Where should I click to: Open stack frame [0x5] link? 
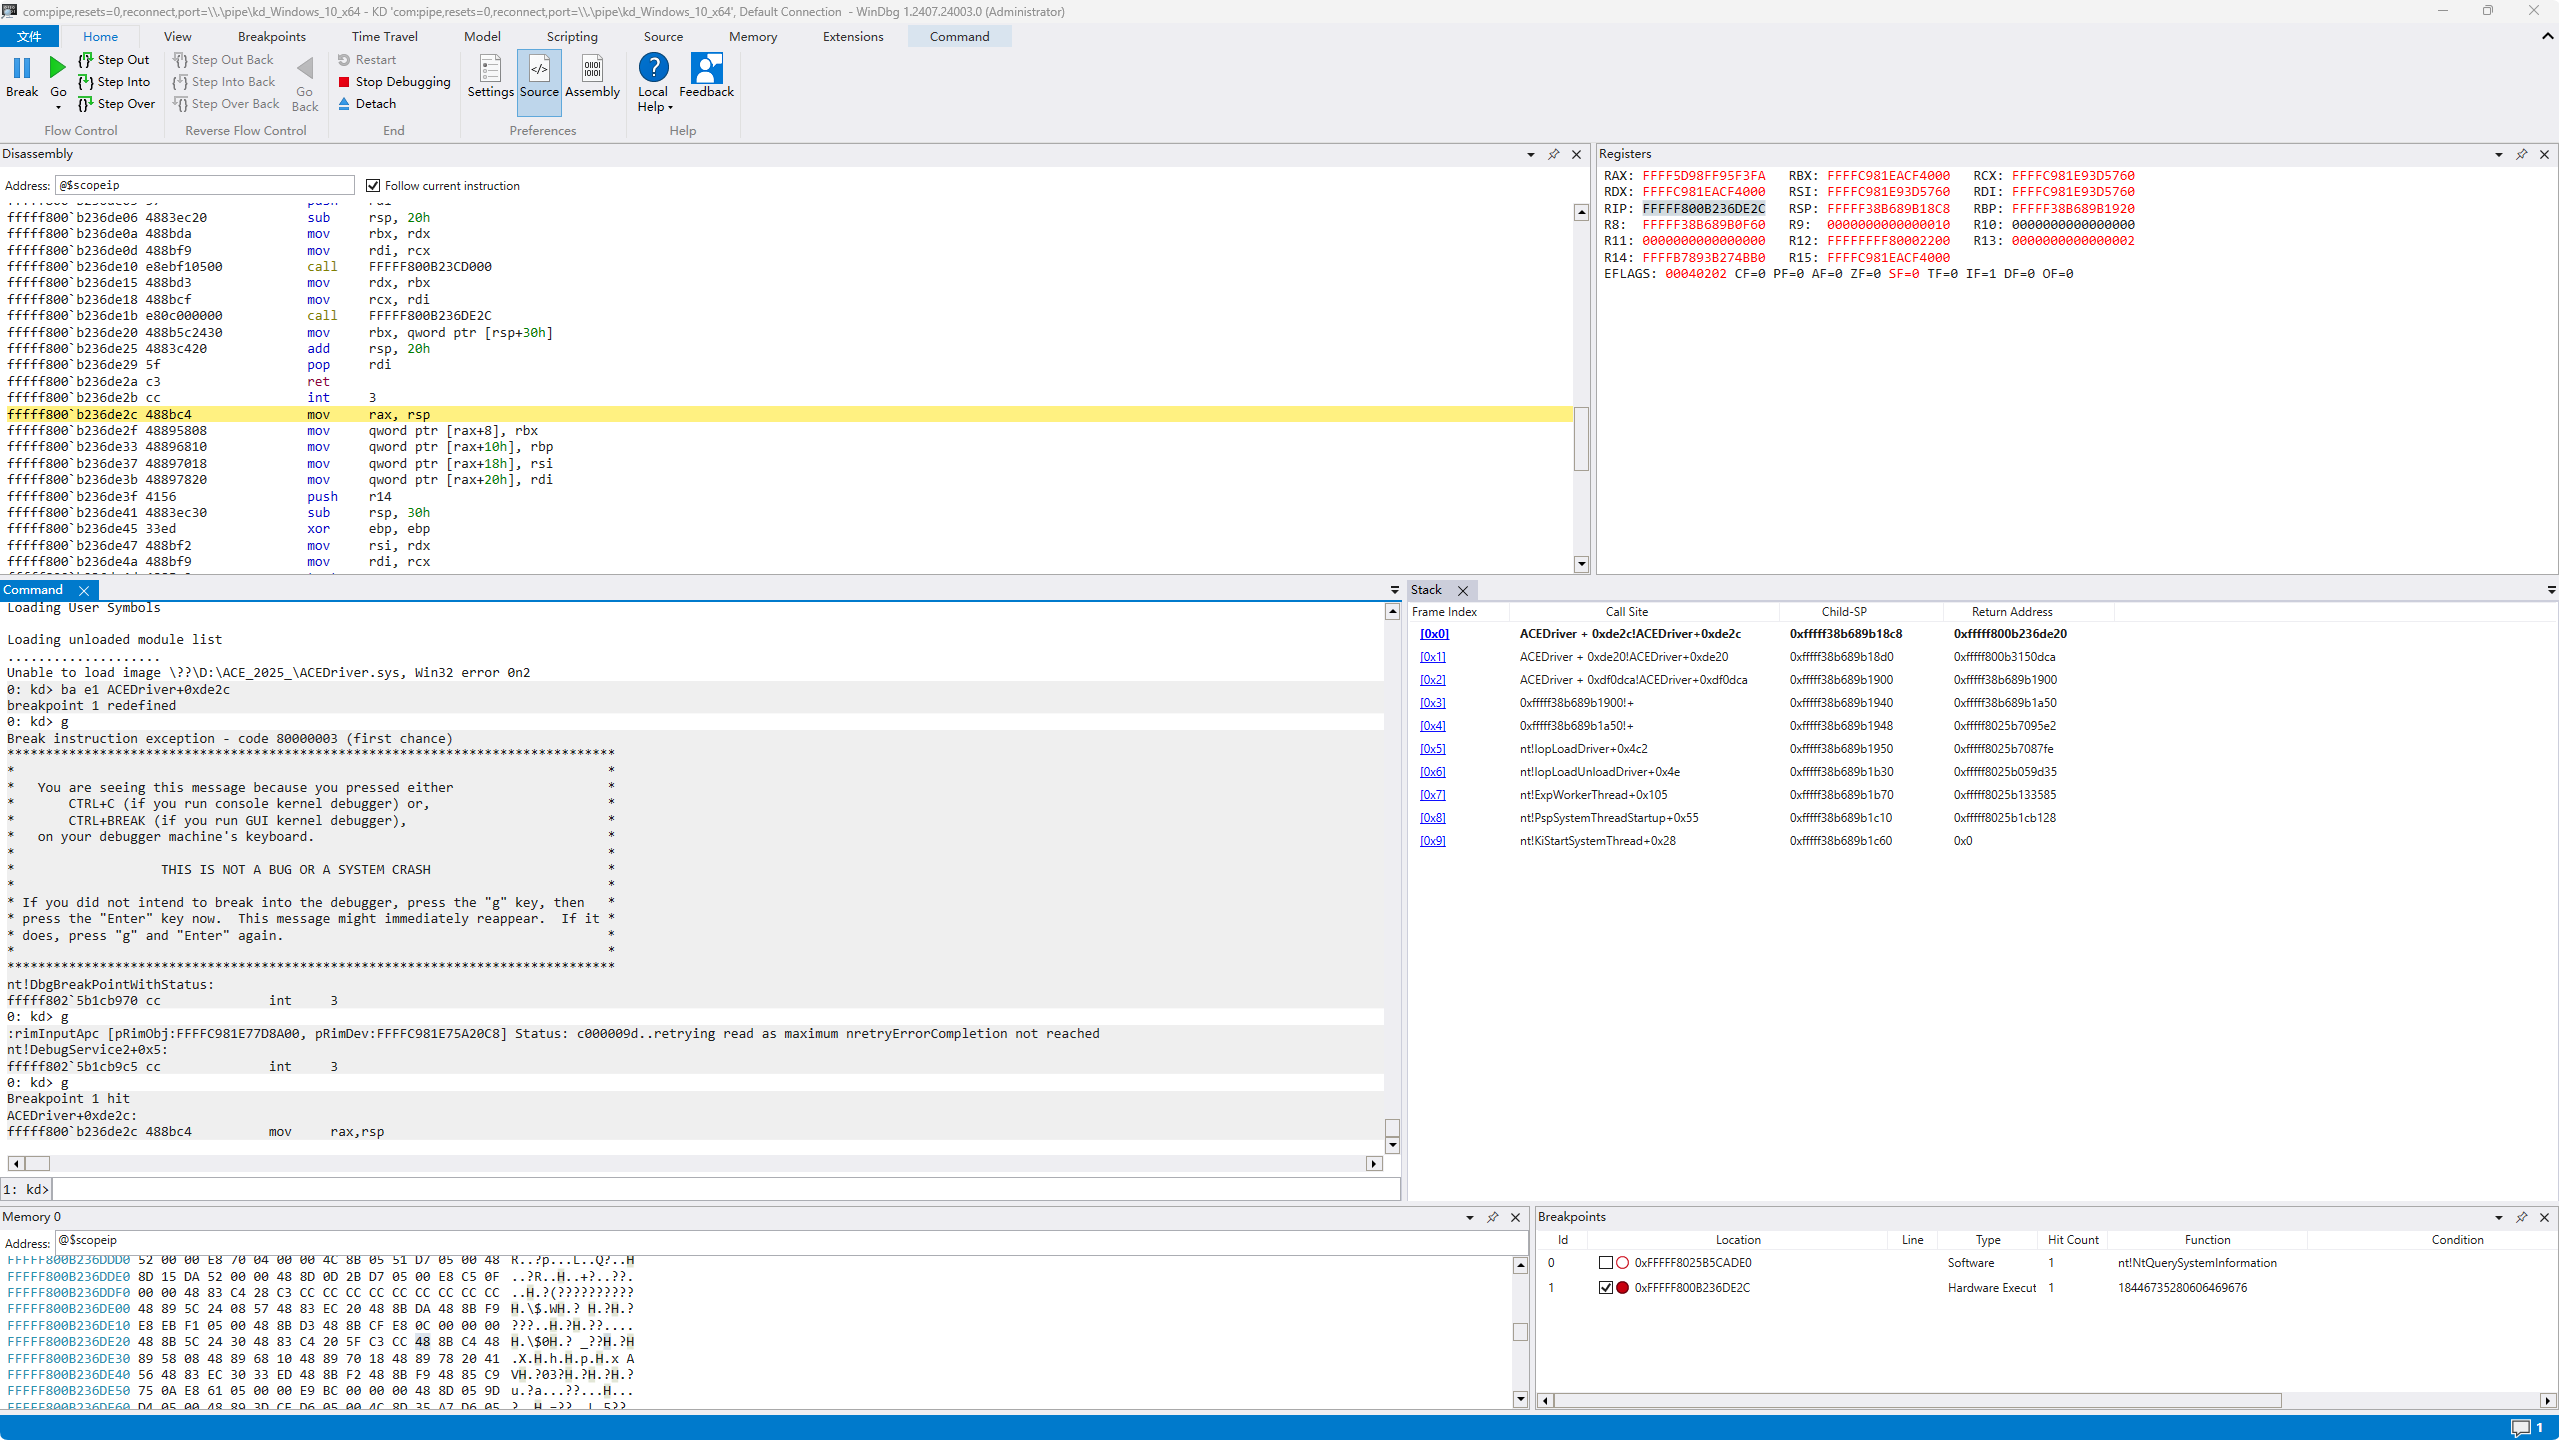point(1432,749)
